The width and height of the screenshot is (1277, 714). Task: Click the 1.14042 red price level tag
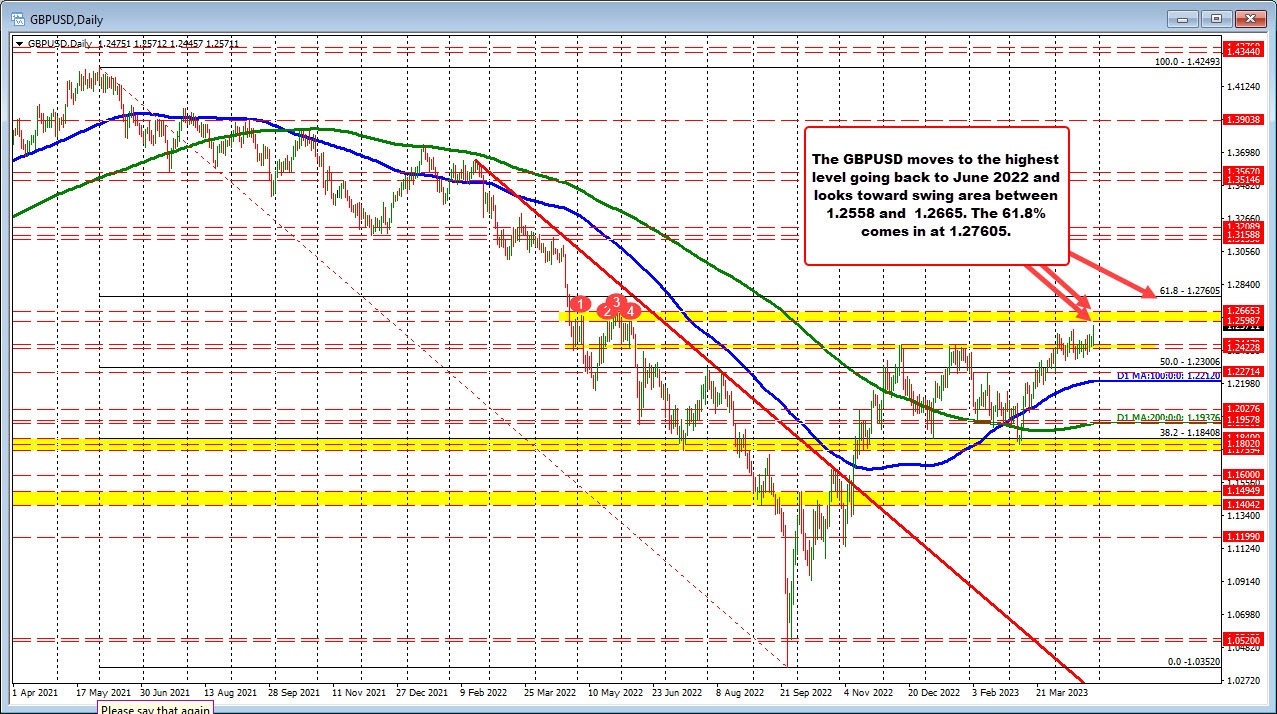[1244, 505]
